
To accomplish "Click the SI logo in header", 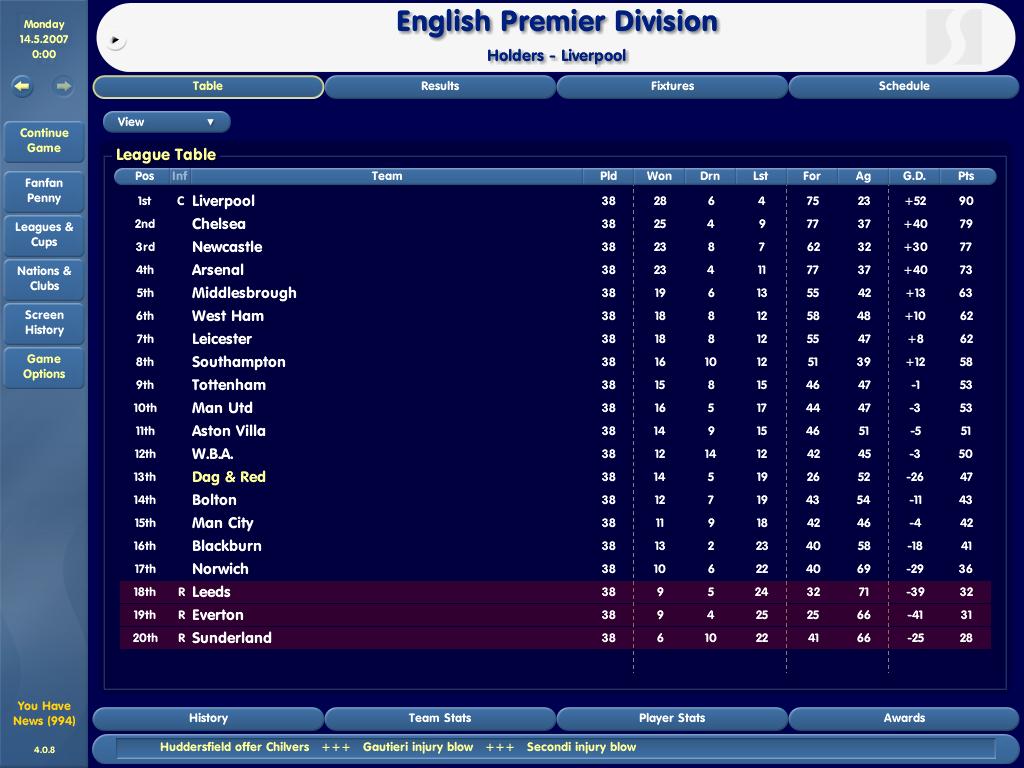I will pyautogui.click(x=953, y=37).
